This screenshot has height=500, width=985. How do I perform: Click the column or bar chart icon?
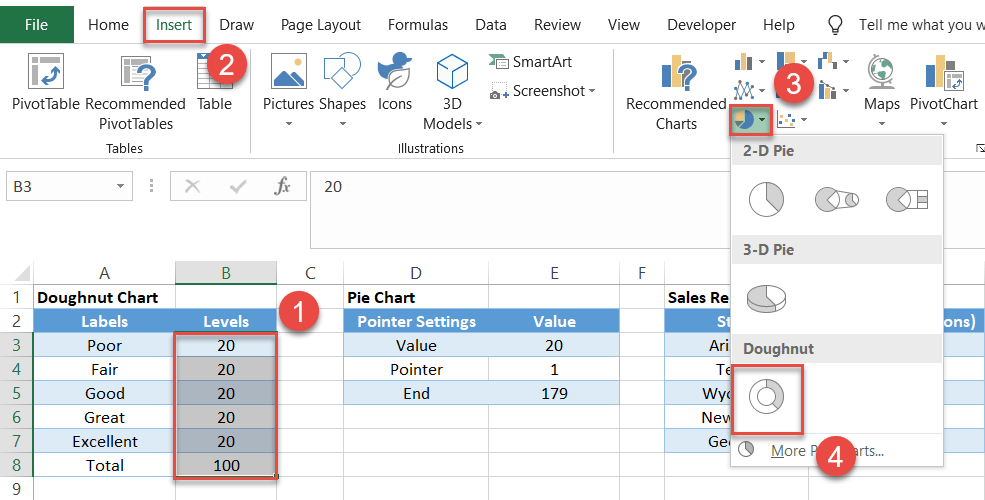pos(744,62)
